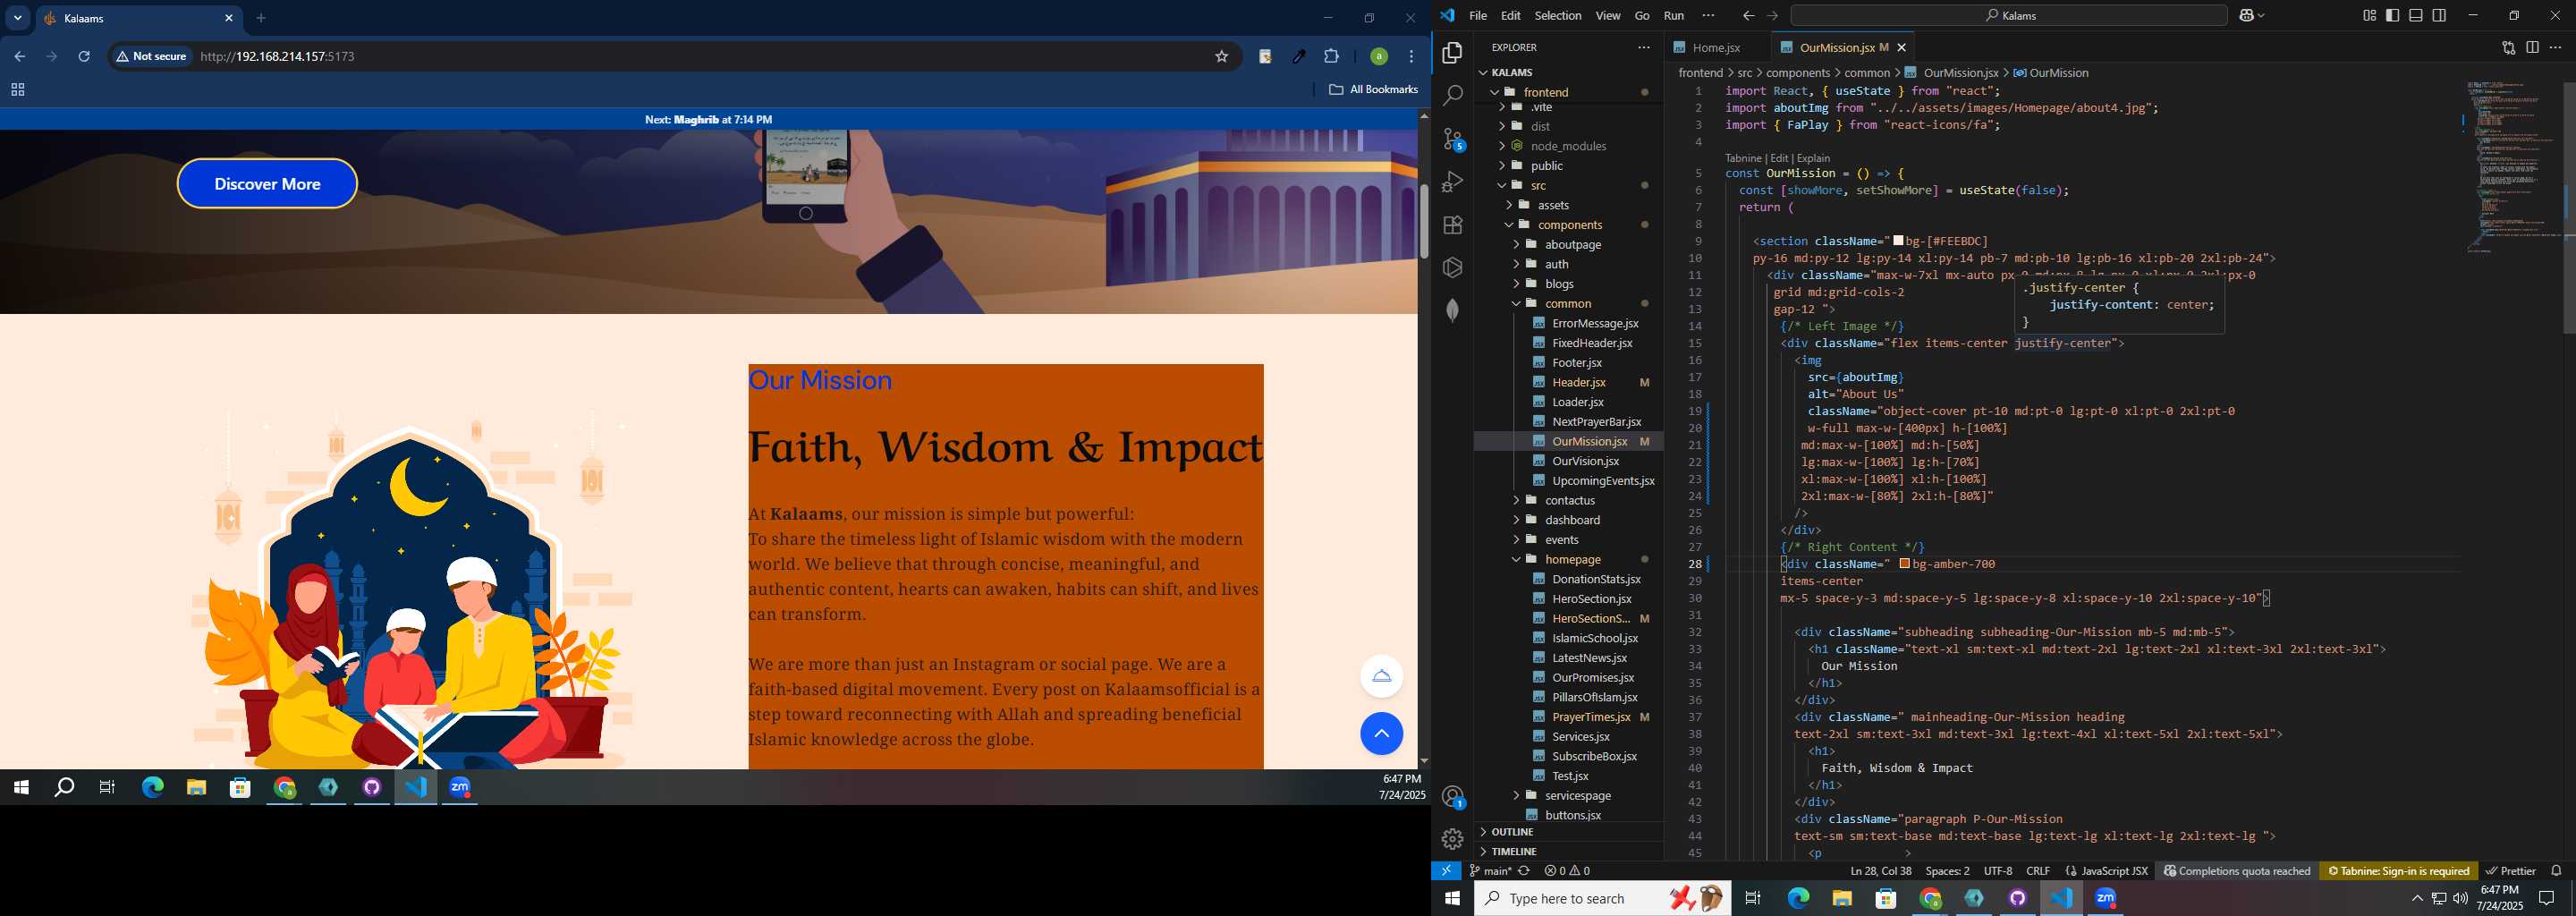Open Chrome Extensions puzzle icon
The image size is (2576, 916).
tap(1331, 57)
